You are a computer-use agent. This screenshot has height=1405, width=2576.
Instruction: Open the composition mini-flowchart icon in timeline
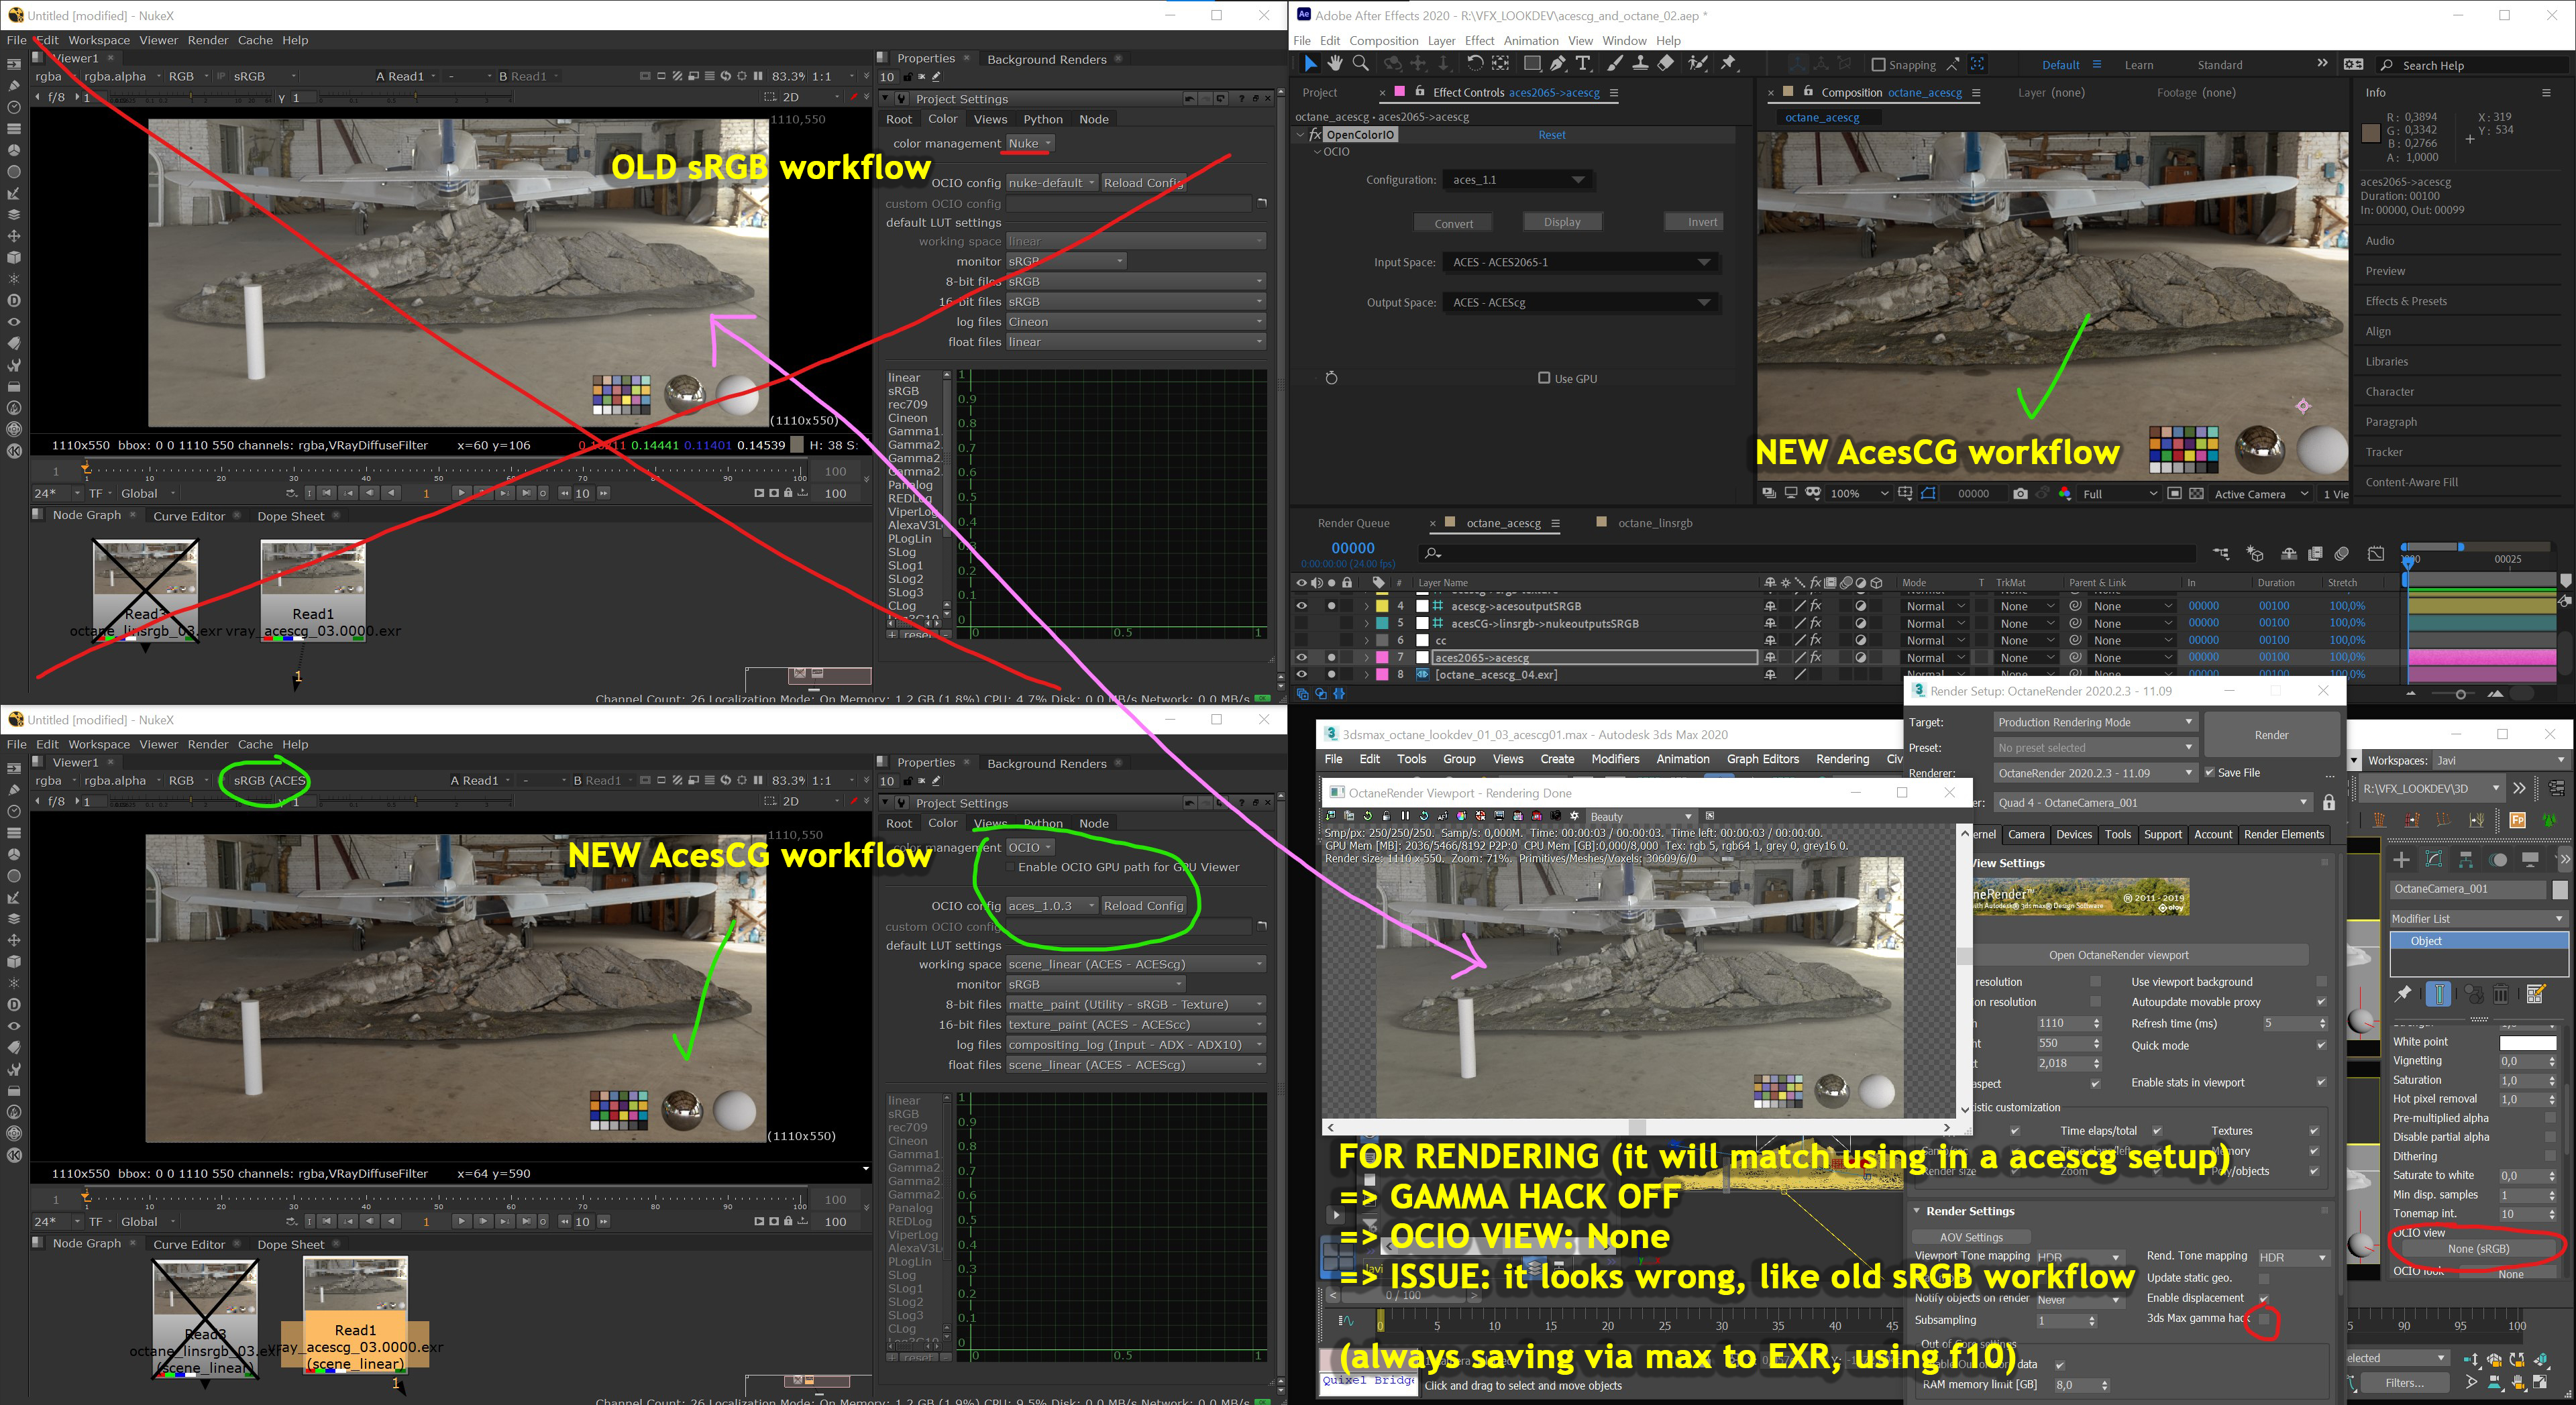(2221, 554)
